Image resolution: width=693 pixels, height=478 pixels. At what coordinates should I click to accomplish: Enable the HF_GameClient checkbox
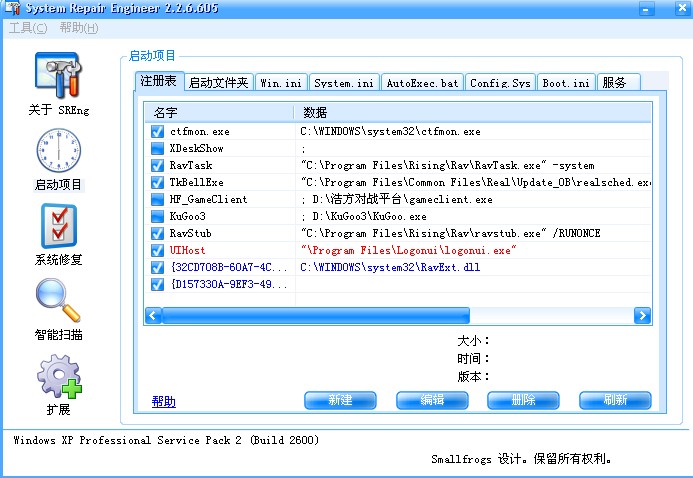157,200
